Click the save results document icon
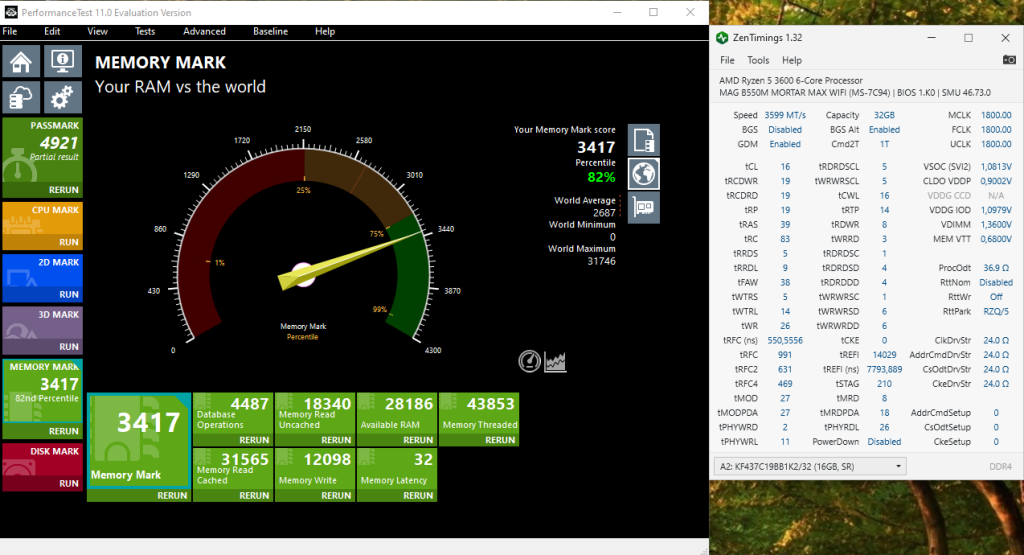Screen dimensions: 1024x555 click(x=644, y=140)
